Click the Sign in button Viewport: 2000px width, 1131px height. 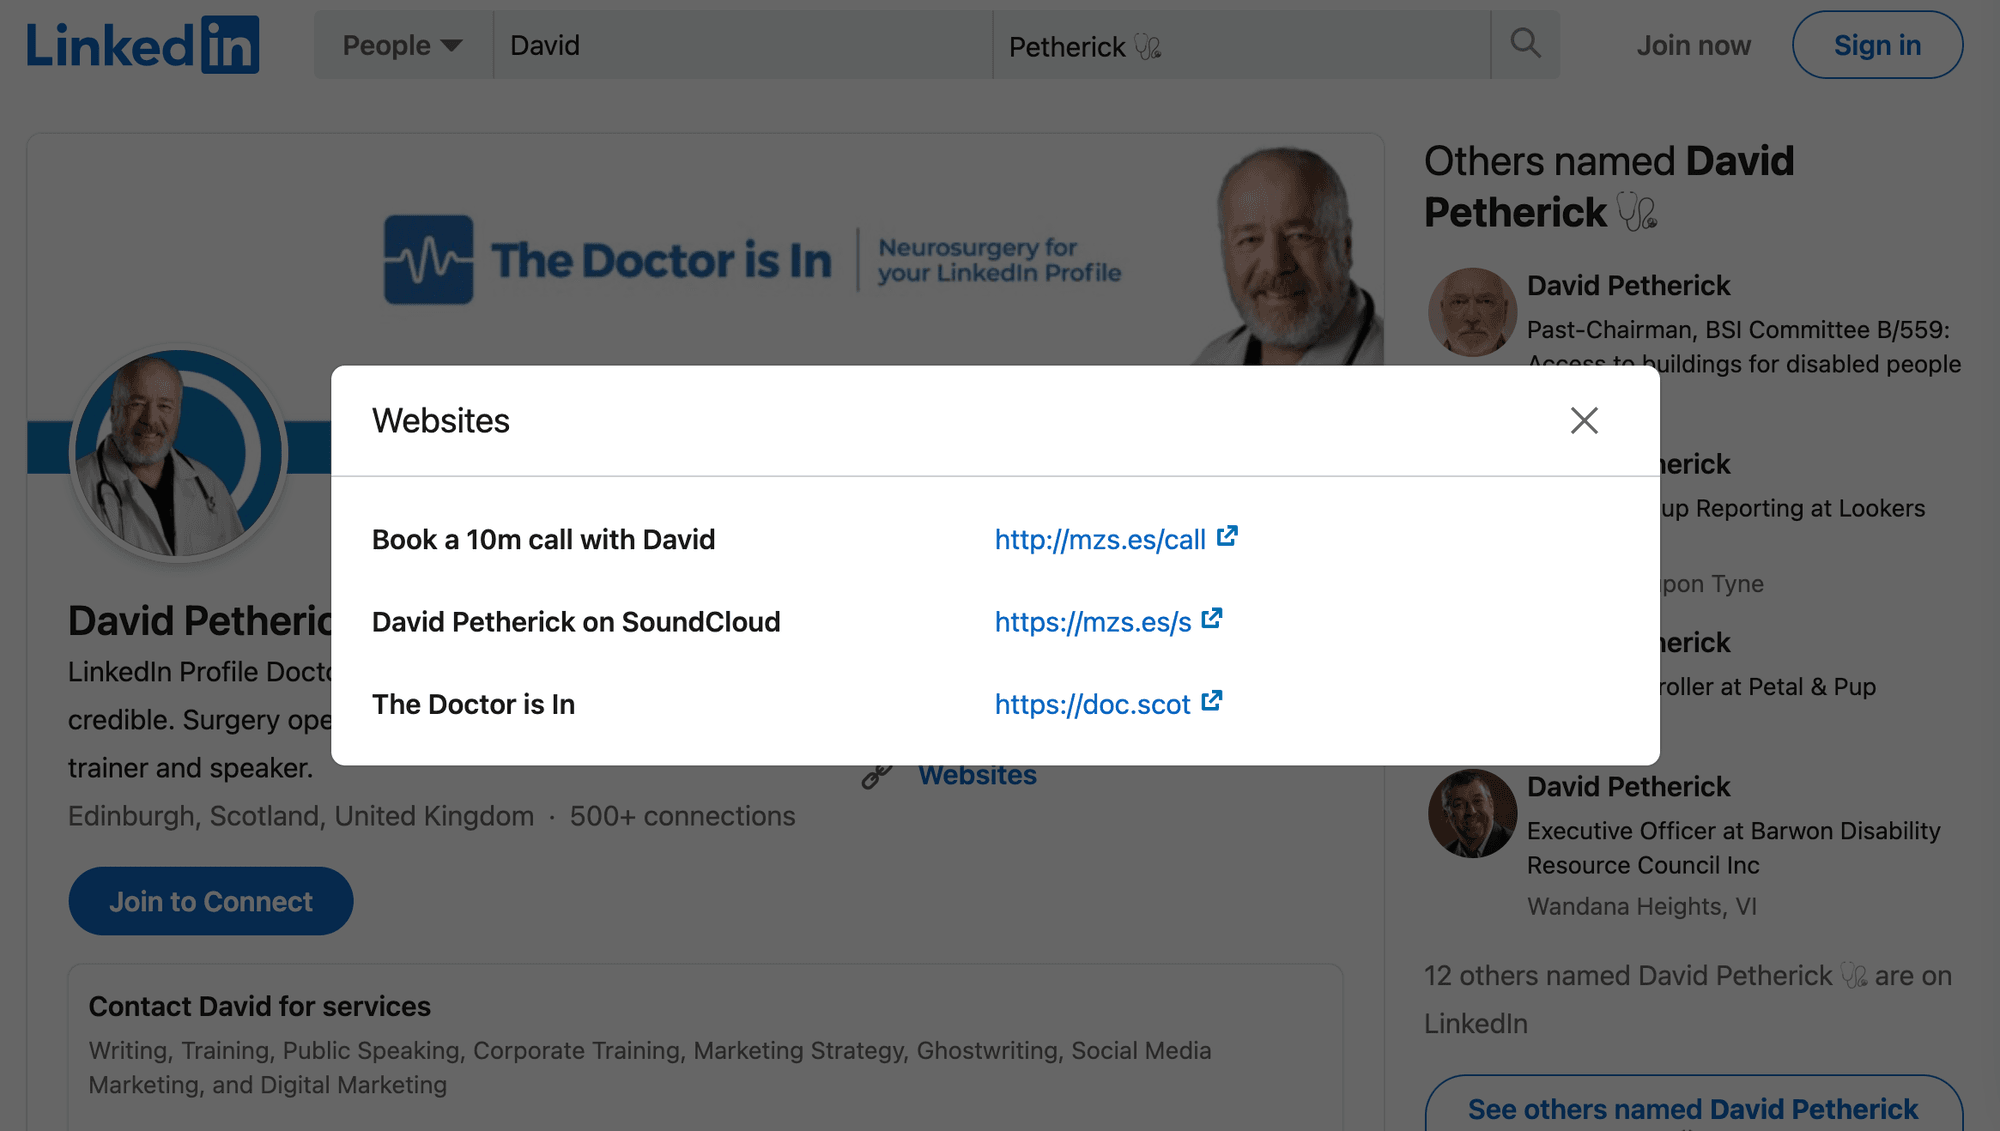point(1877,45)
